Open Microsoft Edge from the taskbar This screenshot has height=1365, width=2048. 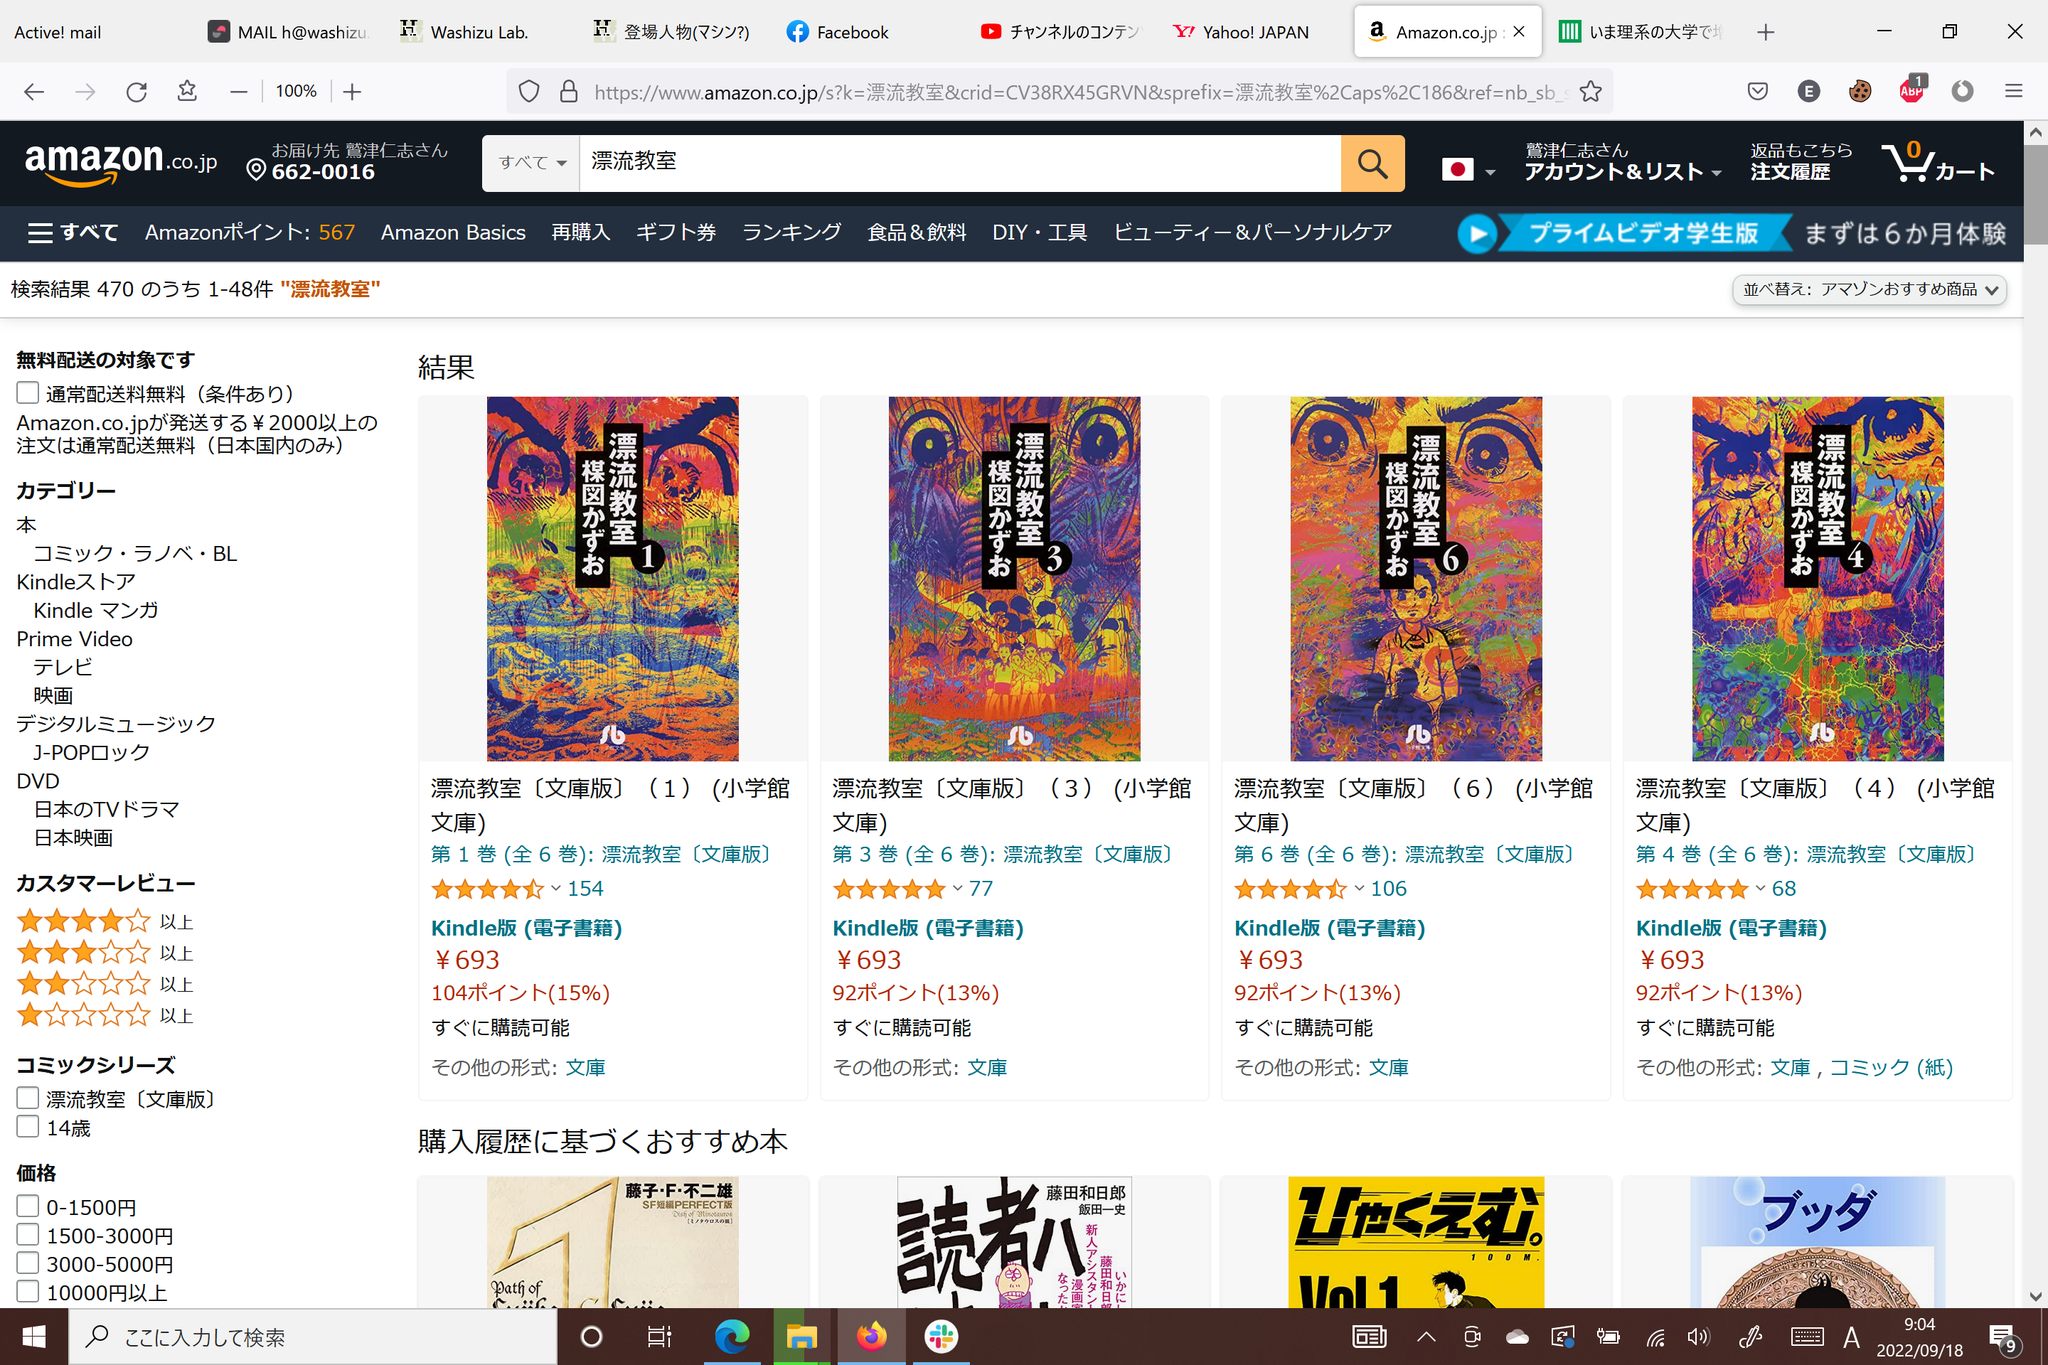click(x=732, y=1337)
